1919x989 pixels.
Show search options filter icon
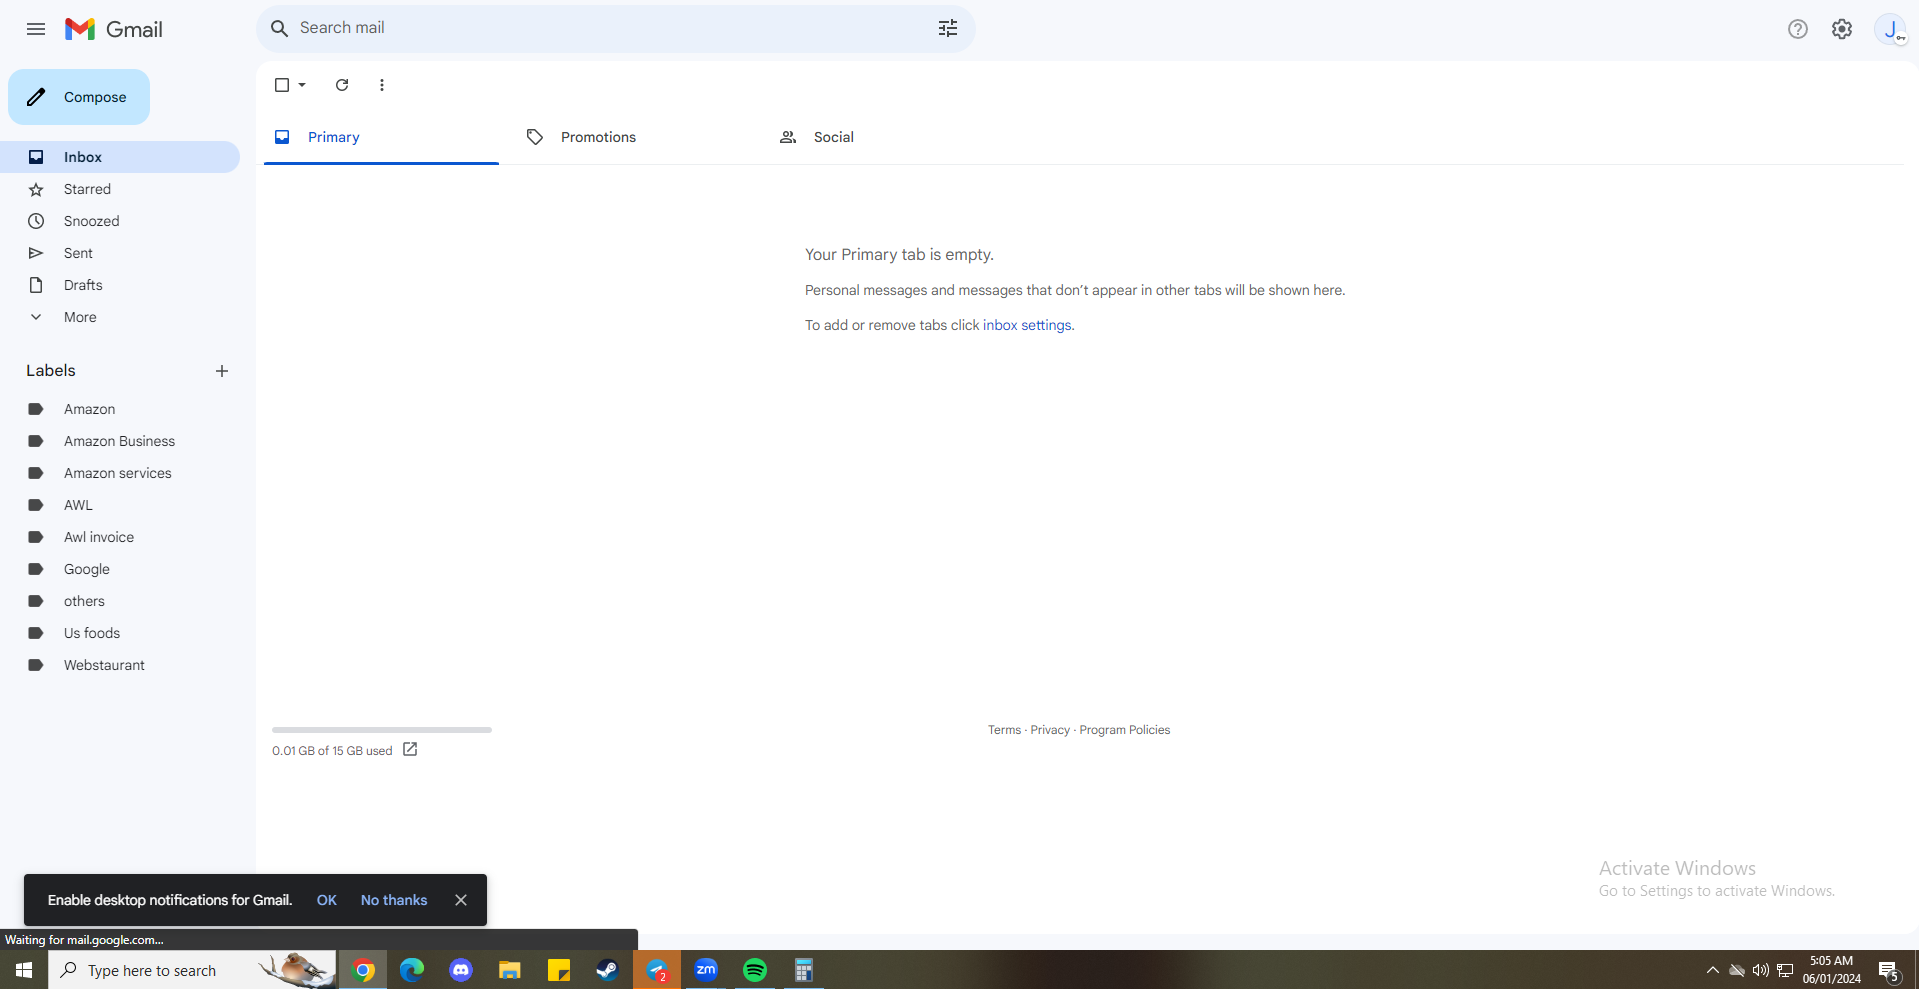coord(948,28)
